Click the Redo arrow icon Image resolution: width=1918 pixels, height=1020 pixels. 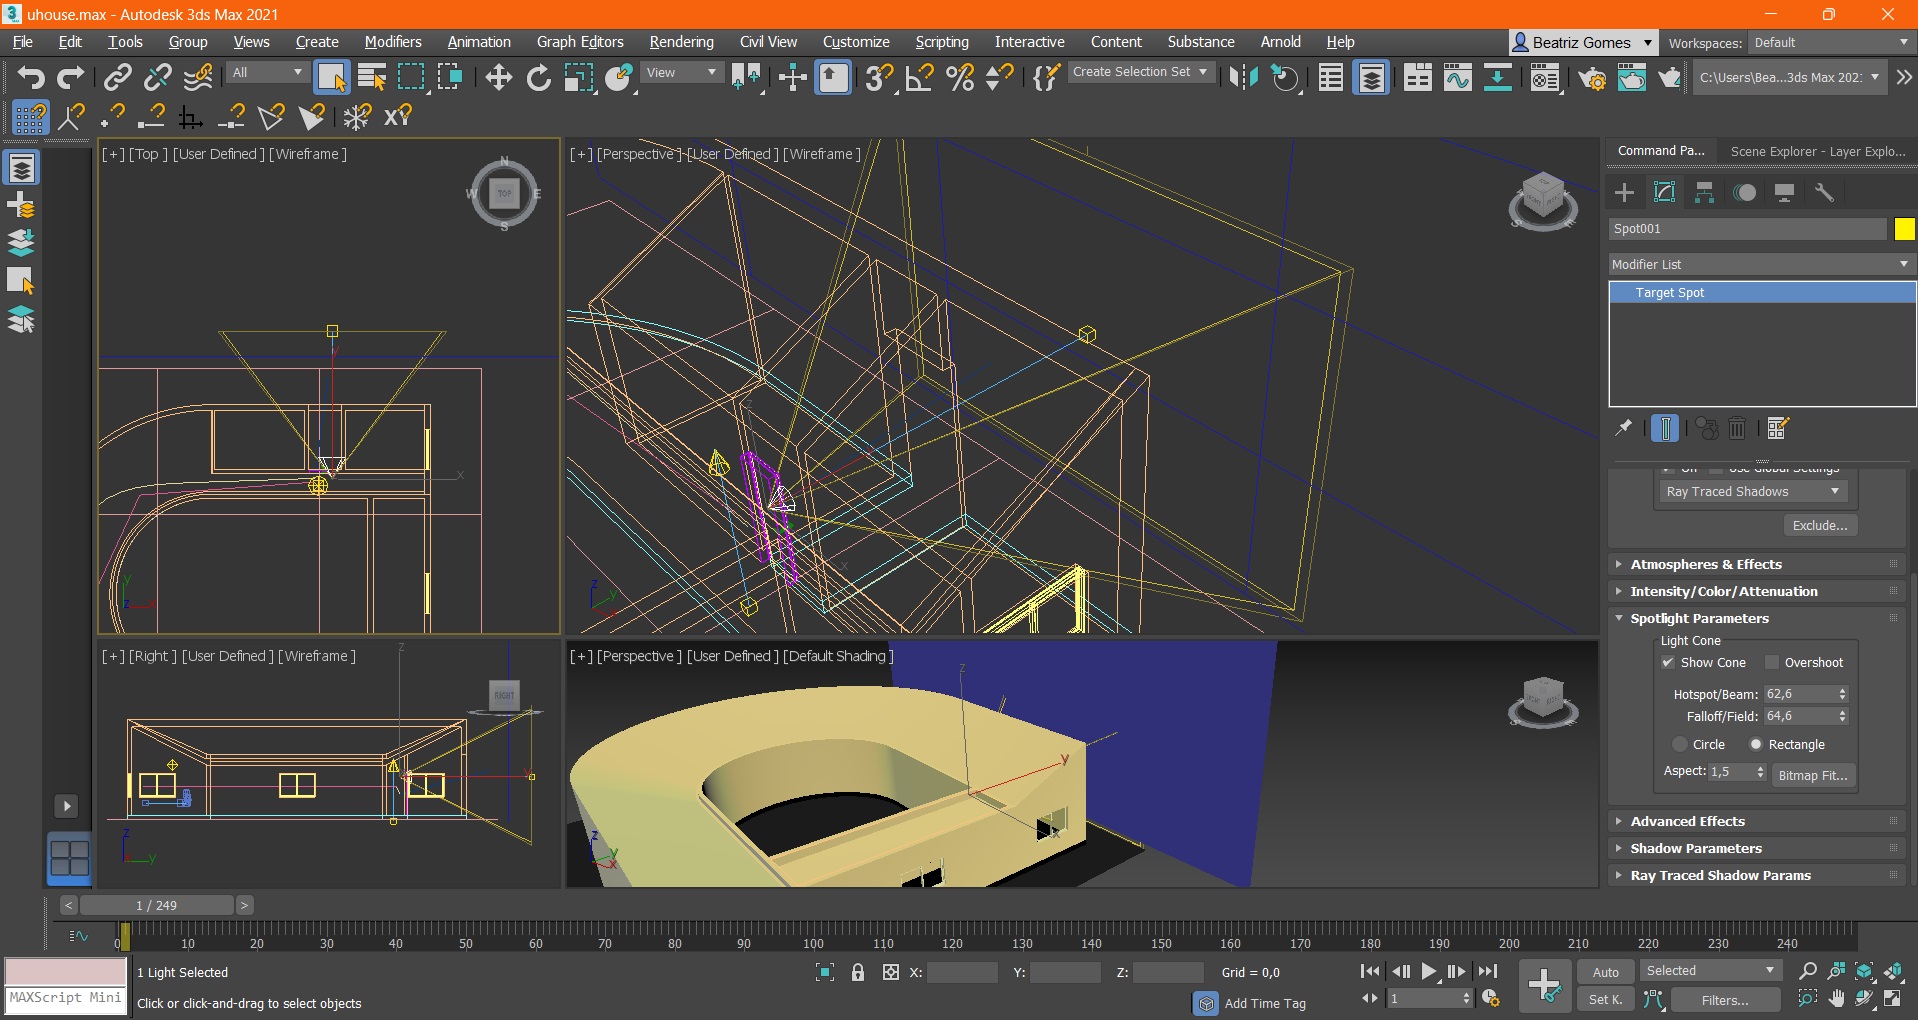click(70, 77)
